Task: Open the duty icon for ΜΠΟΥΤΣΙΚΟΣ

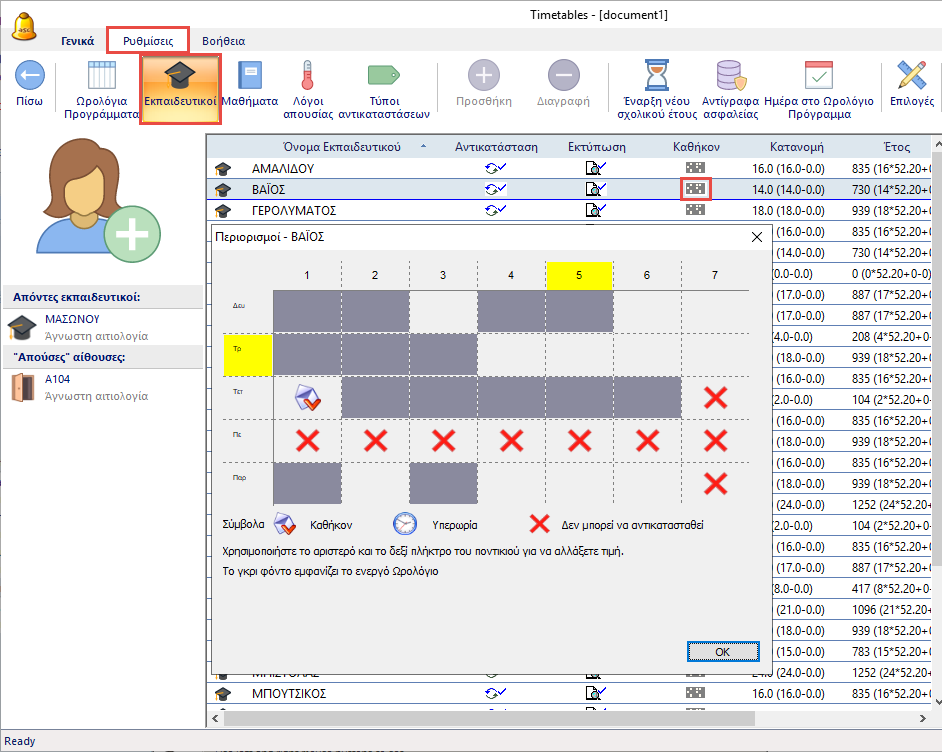Action: click(x=695, y=693)
